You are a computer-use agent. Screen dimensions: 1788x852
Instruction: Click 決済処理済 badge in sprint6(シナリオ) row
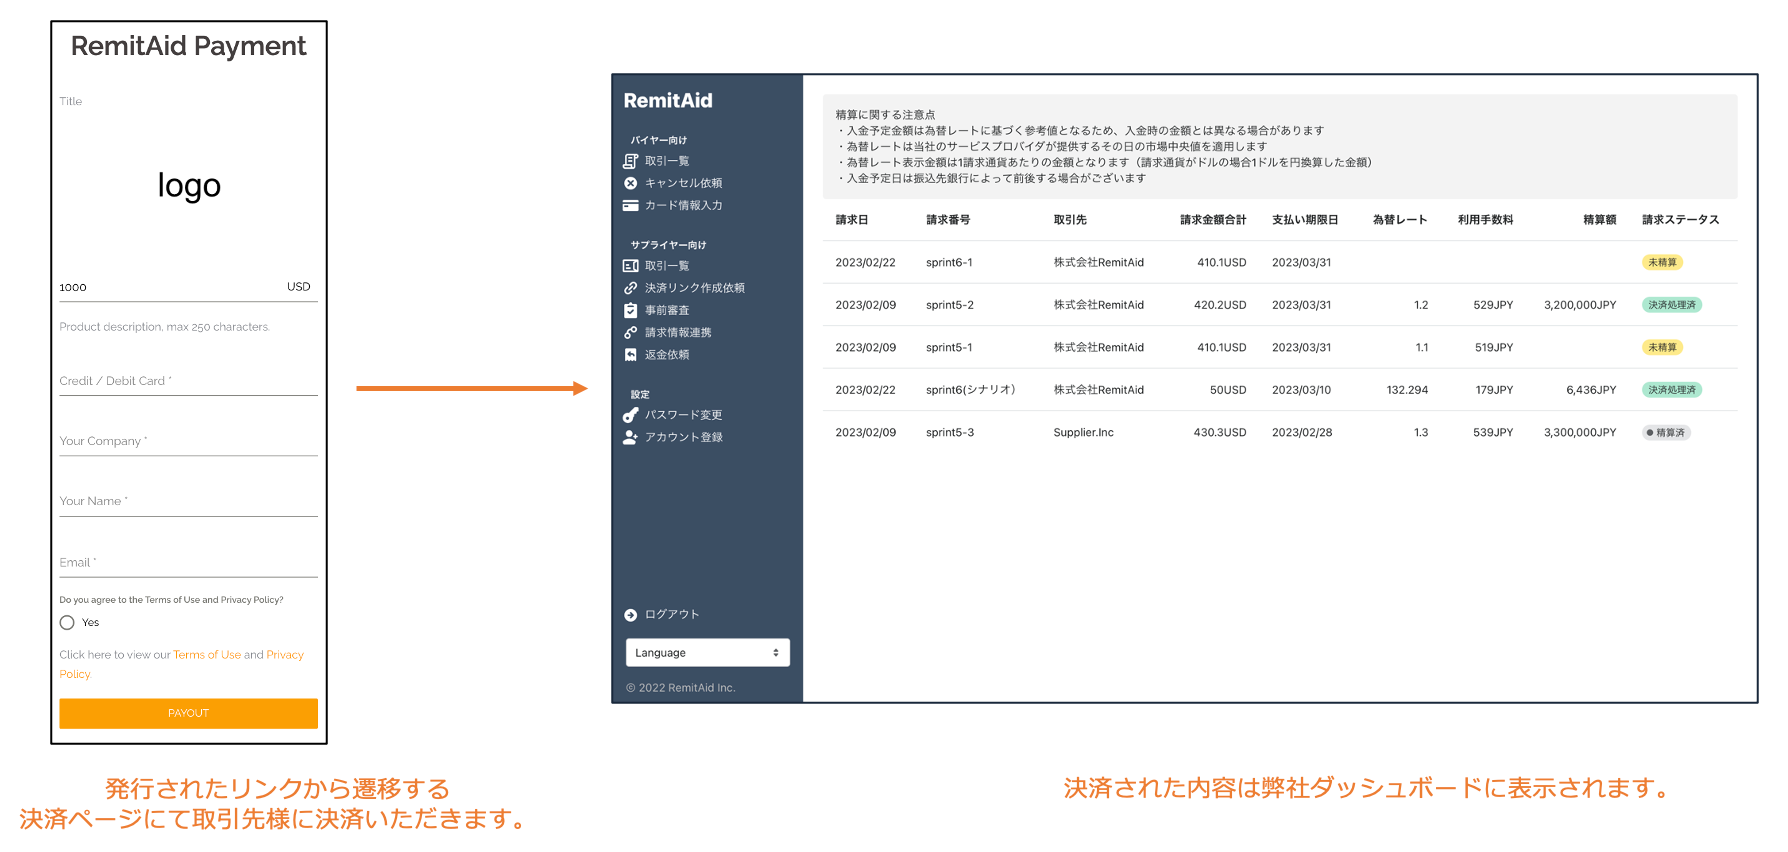pos(1672,390)
